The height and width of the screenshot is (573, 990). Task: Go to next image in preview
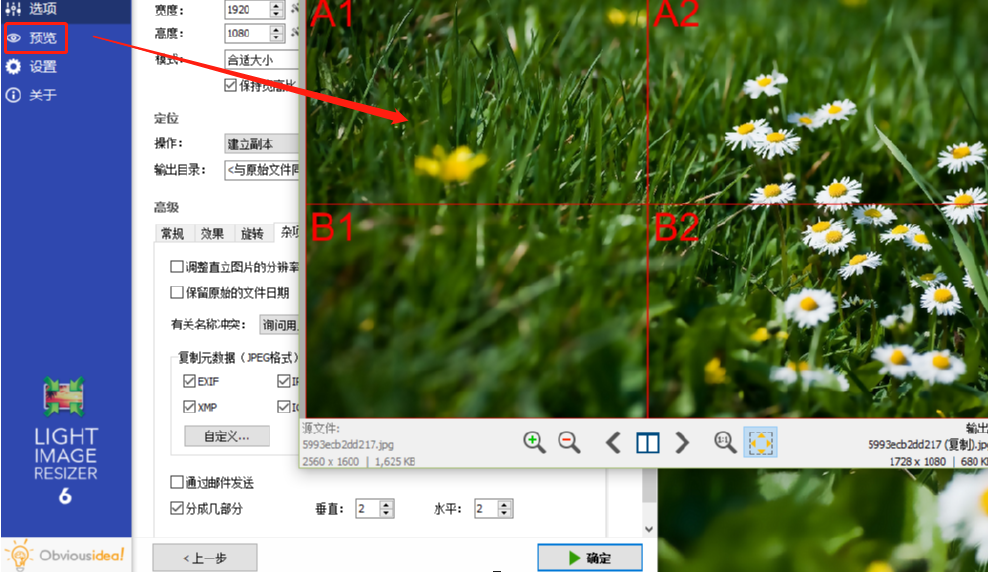[x=682, y=442]
